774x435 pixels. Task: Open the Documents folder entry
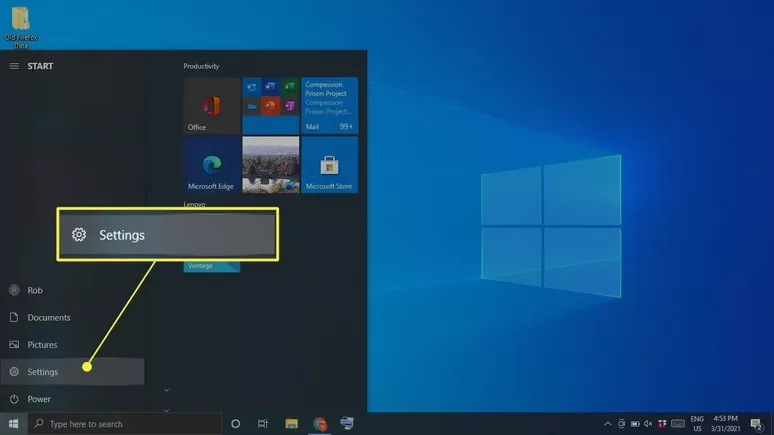72,317
